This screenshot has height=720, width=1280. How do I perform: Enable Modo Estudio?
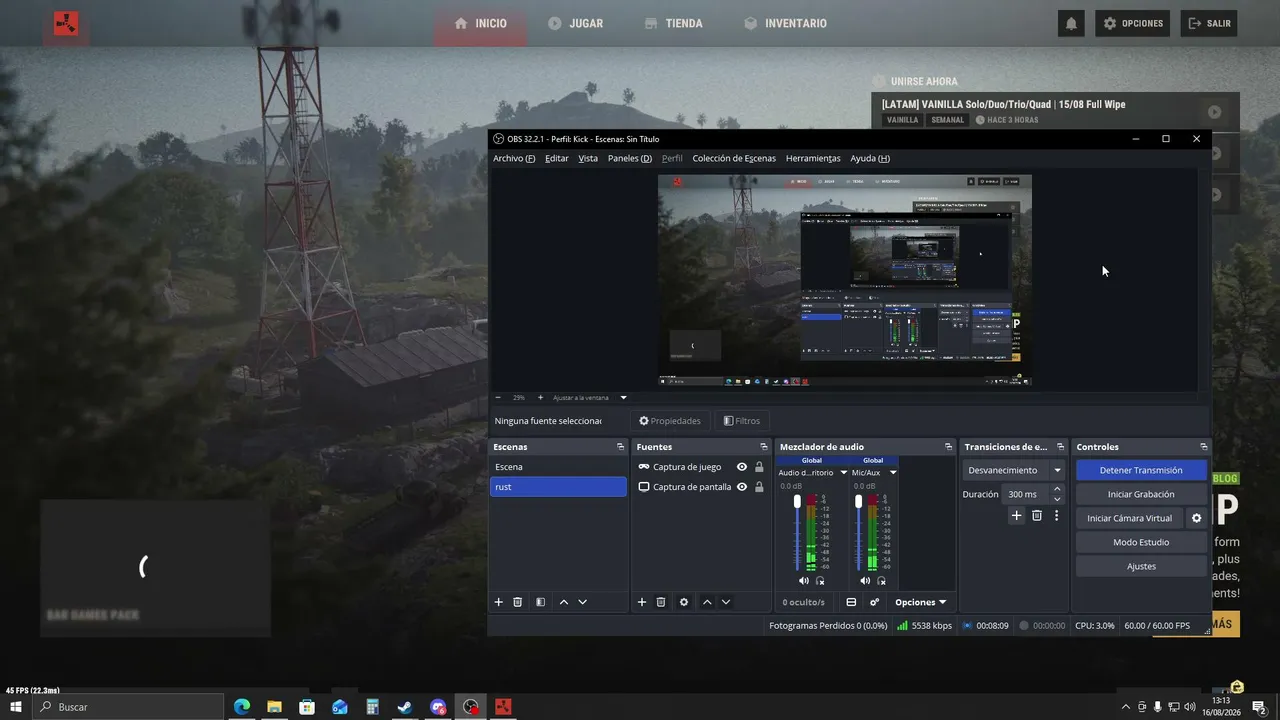1141,542
